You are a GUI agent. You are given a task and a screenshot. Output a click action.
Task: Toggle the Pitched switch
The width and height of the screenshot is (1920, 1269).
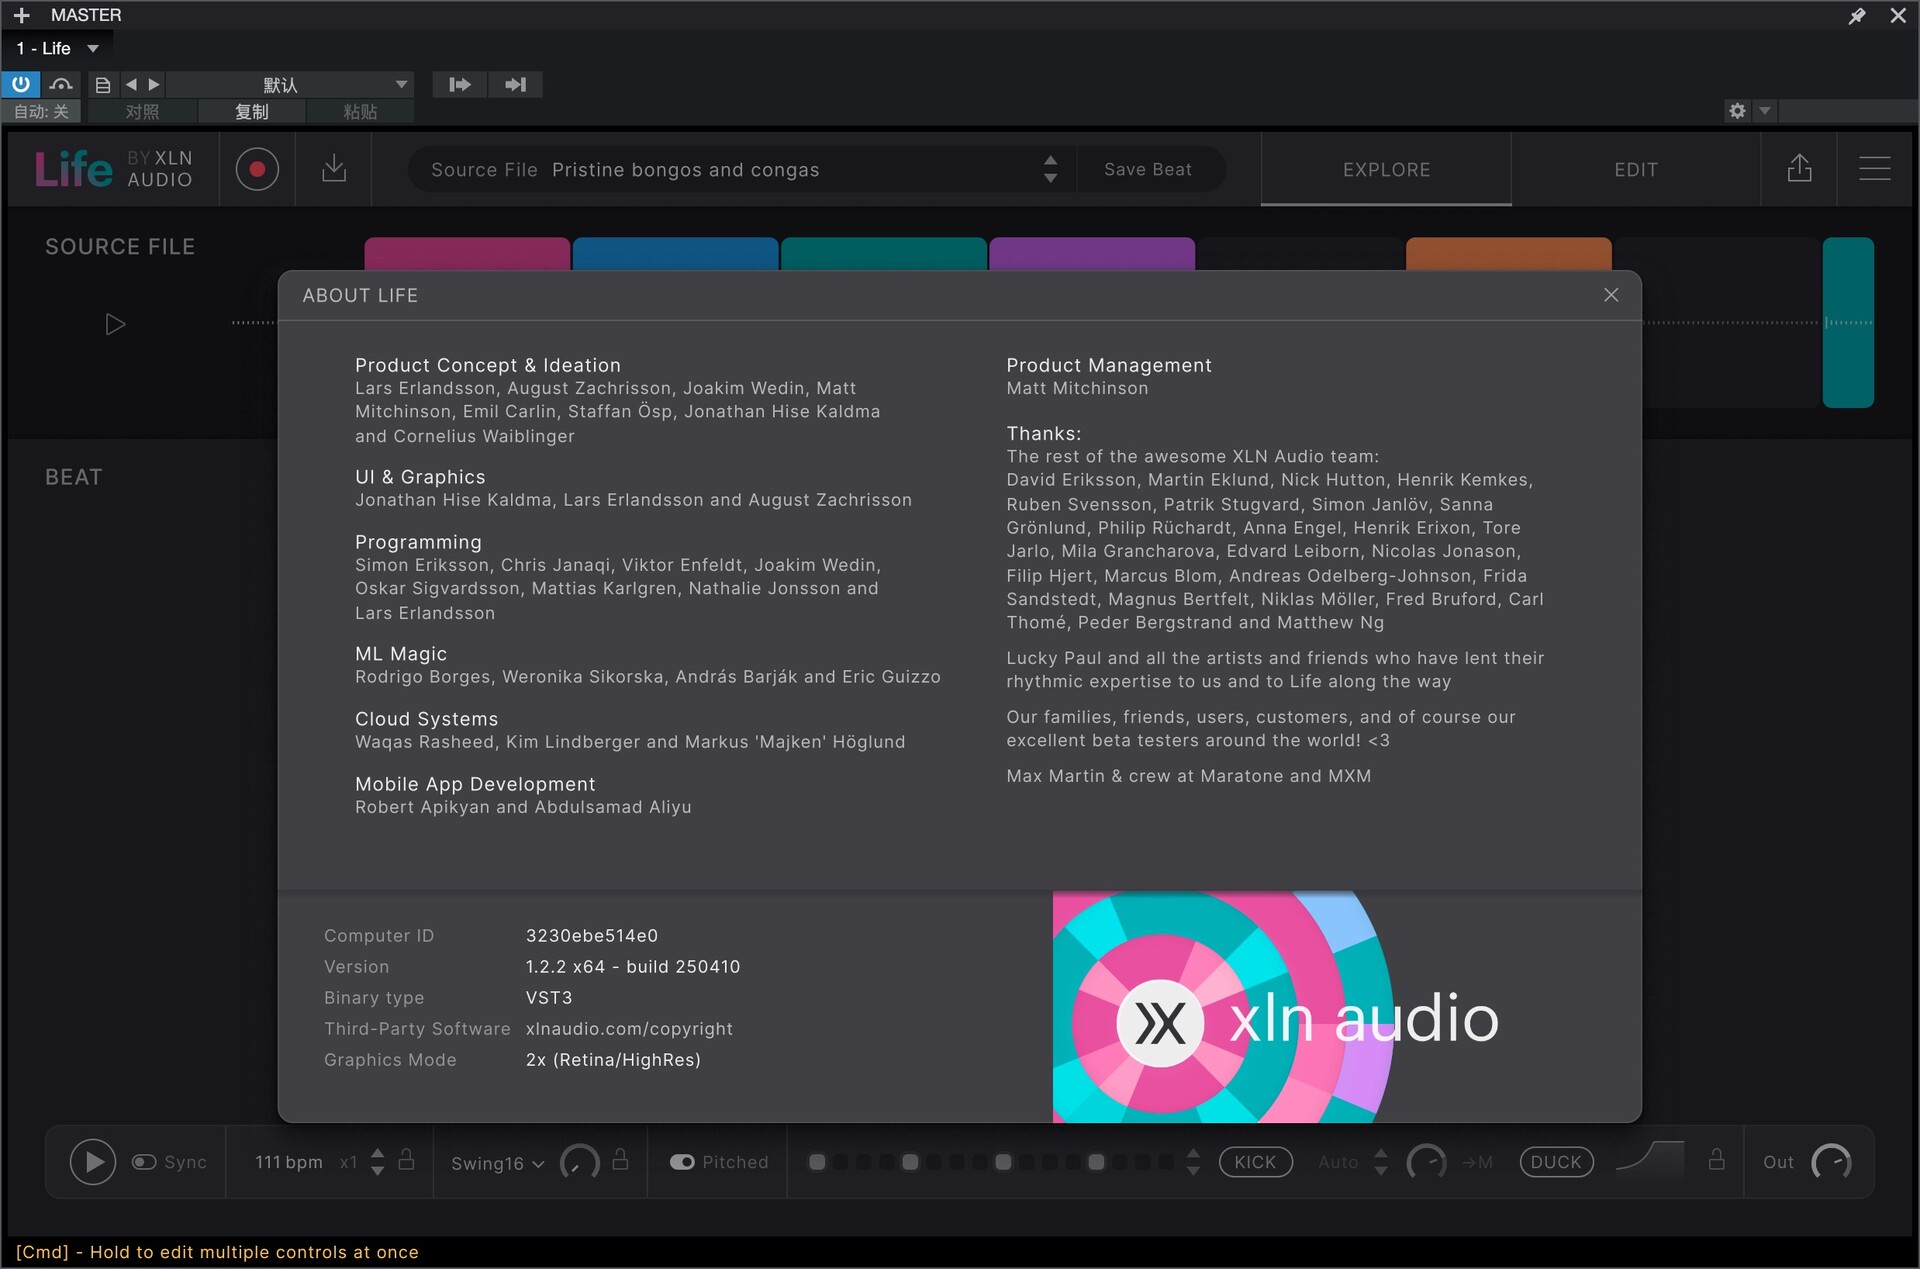coord(682,1162)
